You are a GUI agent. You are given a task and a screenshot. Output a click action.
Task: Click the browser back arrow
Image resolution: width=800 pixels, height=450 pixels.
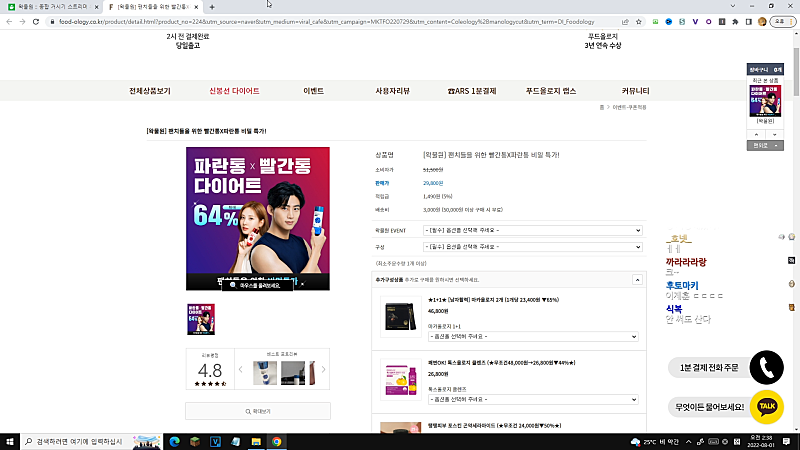click(x=8, y=20)
